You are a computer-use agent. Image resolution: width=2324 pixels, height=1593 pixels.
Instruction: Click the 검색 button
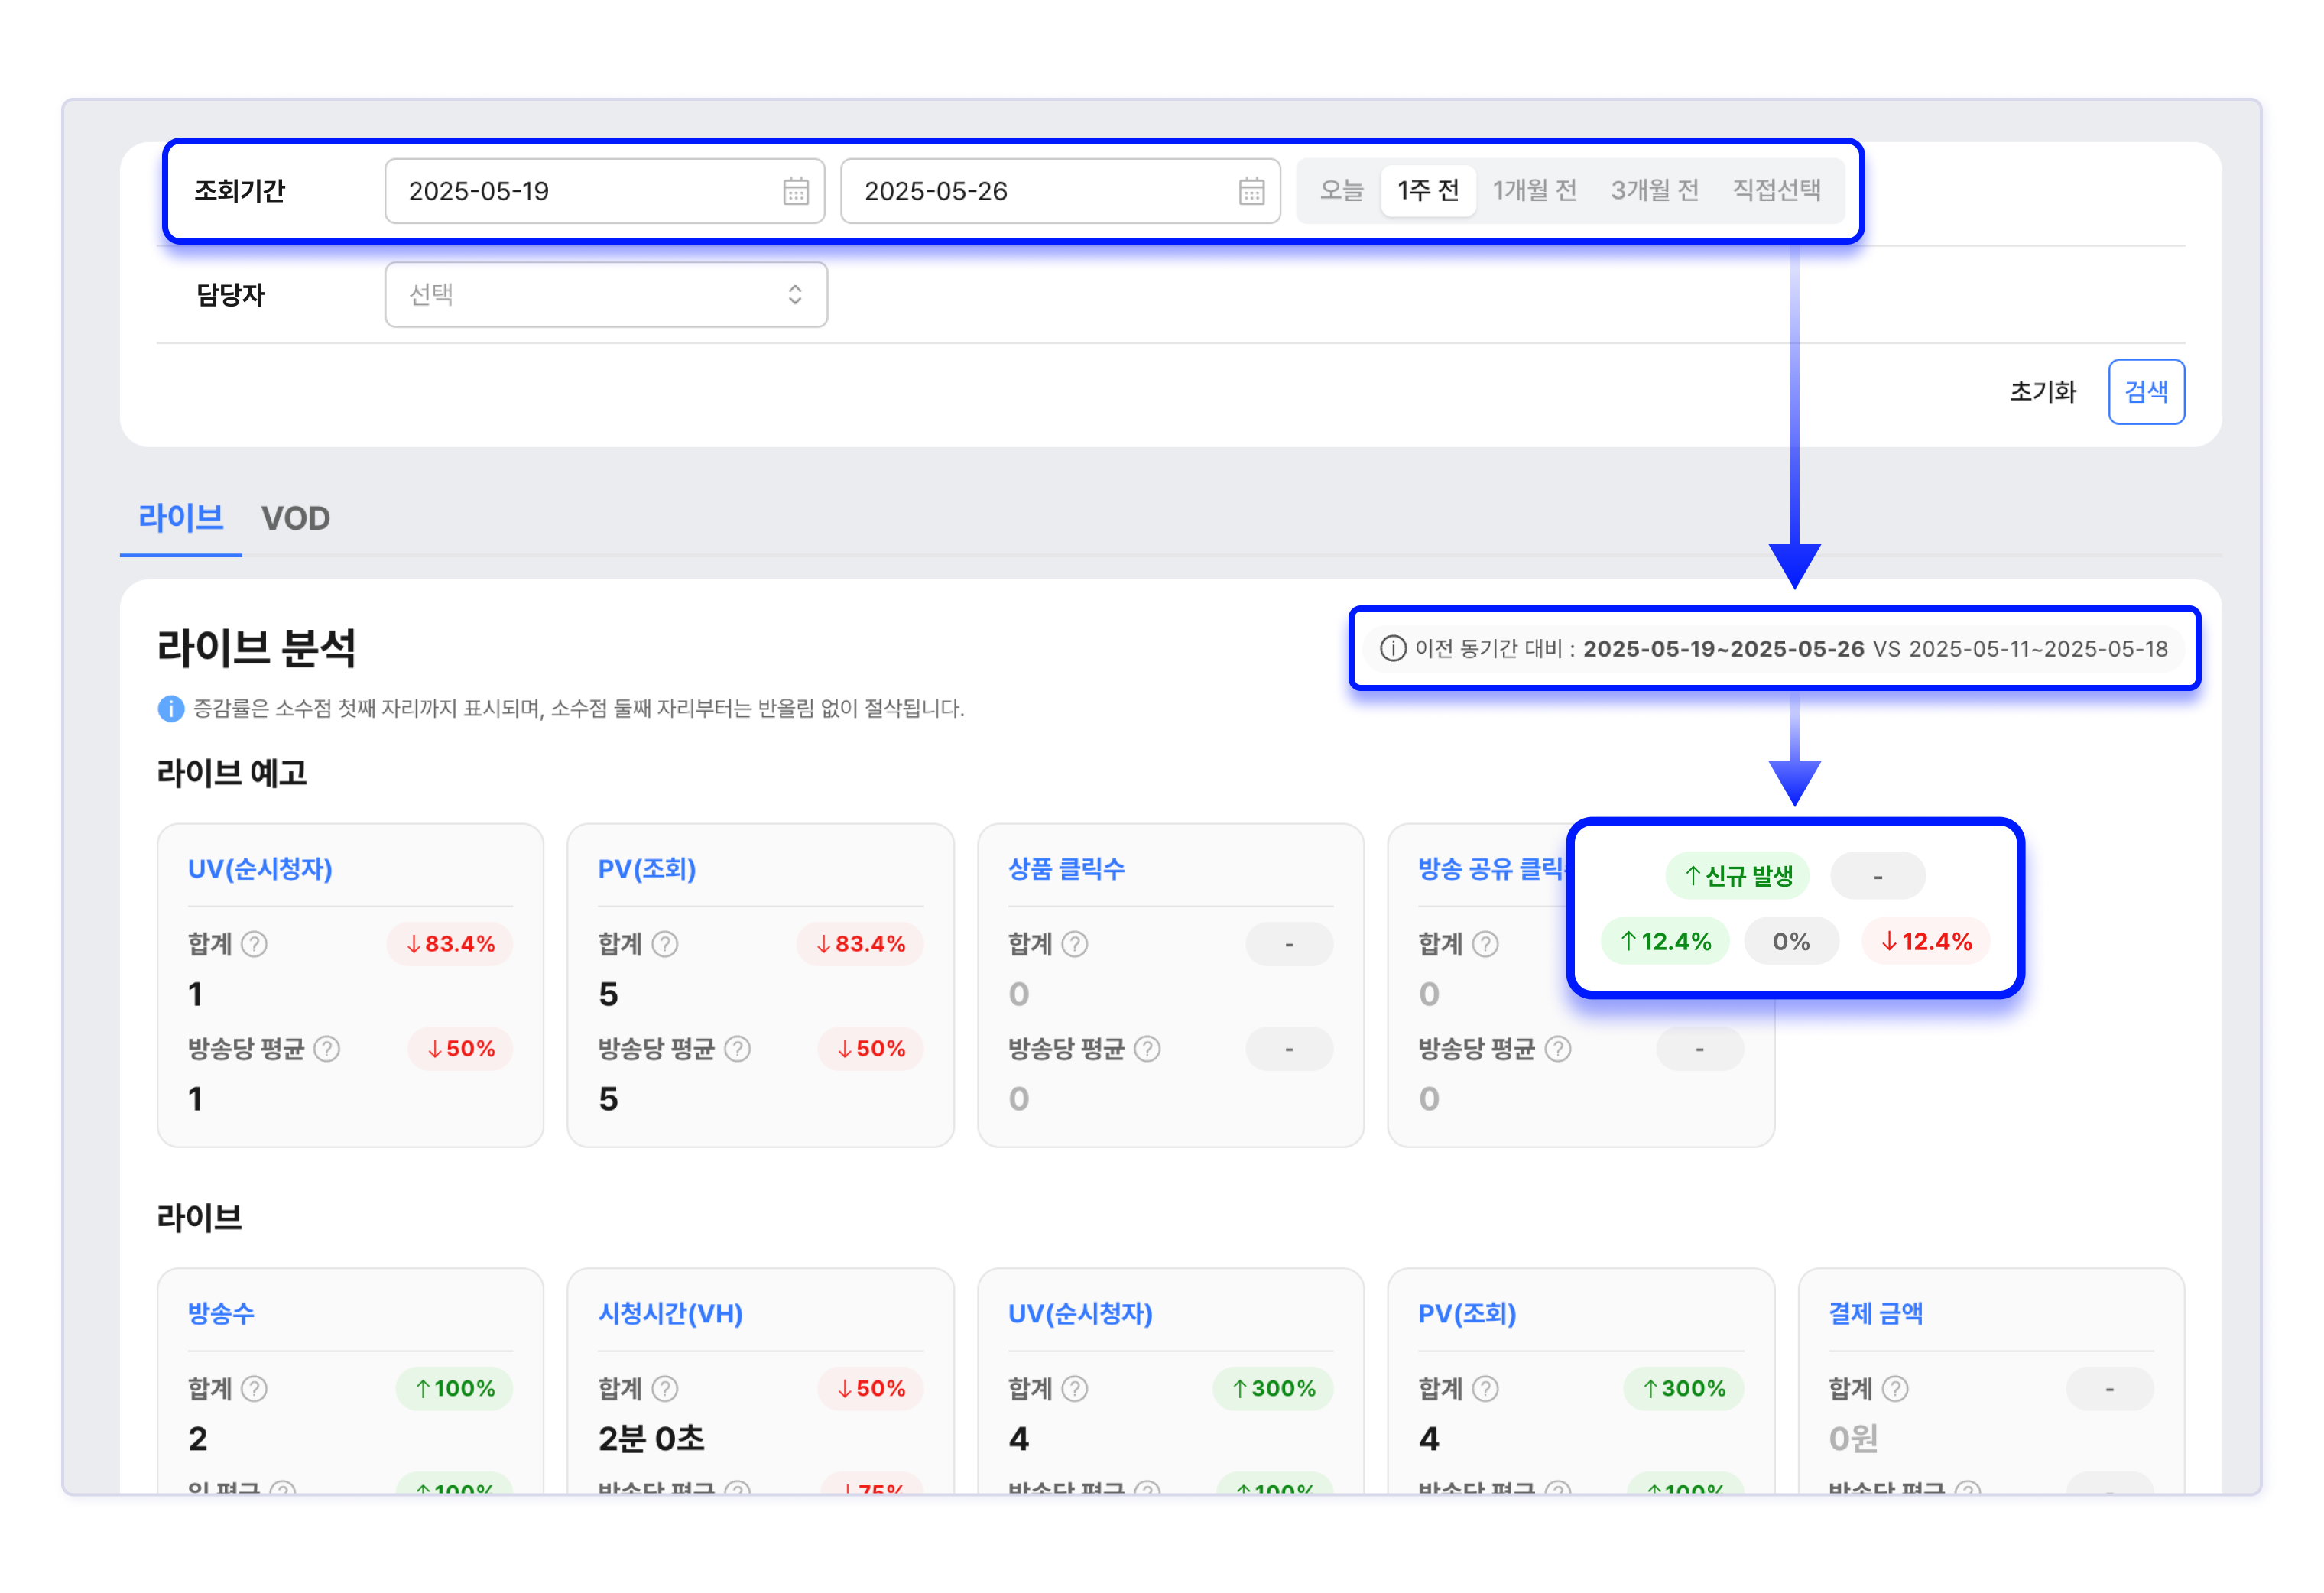pyautogui.click(x=2145, y=392)
